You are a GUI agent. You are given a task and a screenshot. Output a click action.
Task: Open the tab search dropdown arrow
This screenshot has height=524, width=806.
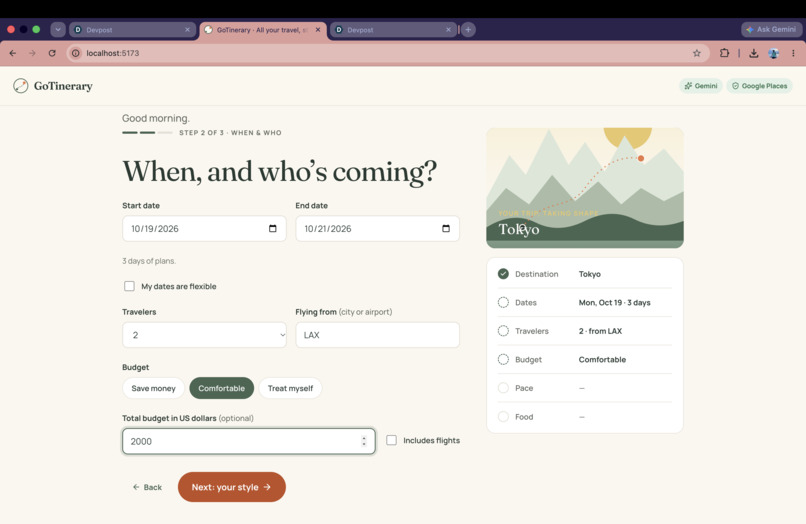[58, 29]
